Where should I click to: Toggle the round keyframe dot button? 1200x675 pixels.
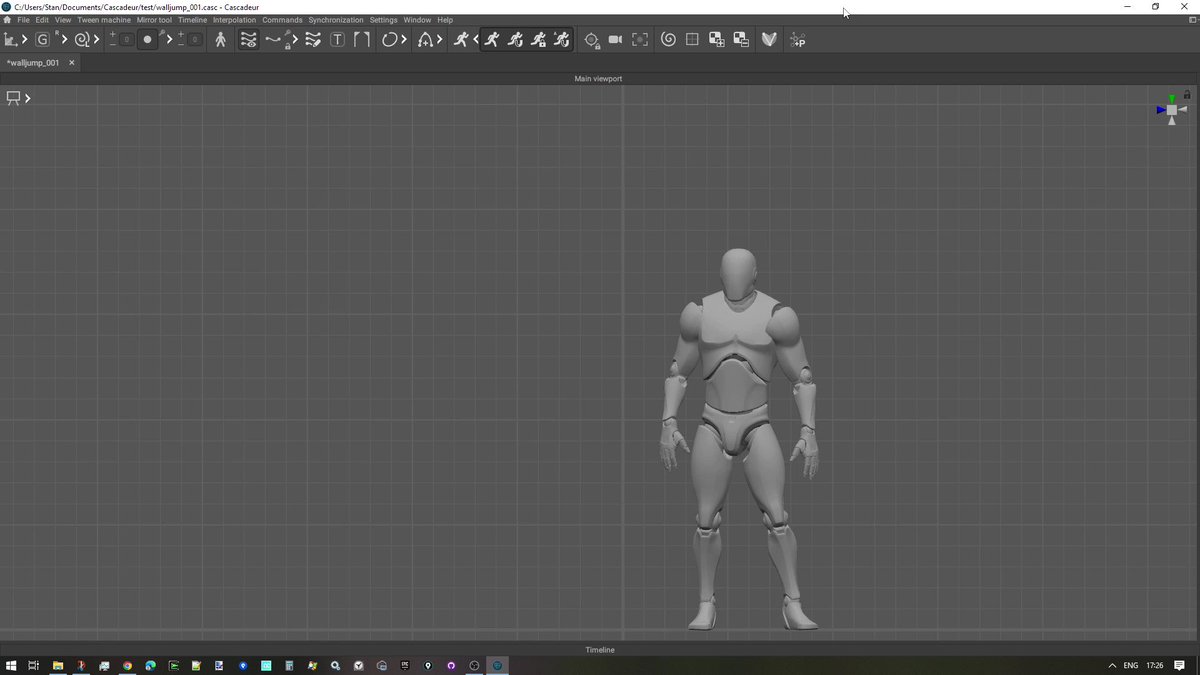point(148,40)
